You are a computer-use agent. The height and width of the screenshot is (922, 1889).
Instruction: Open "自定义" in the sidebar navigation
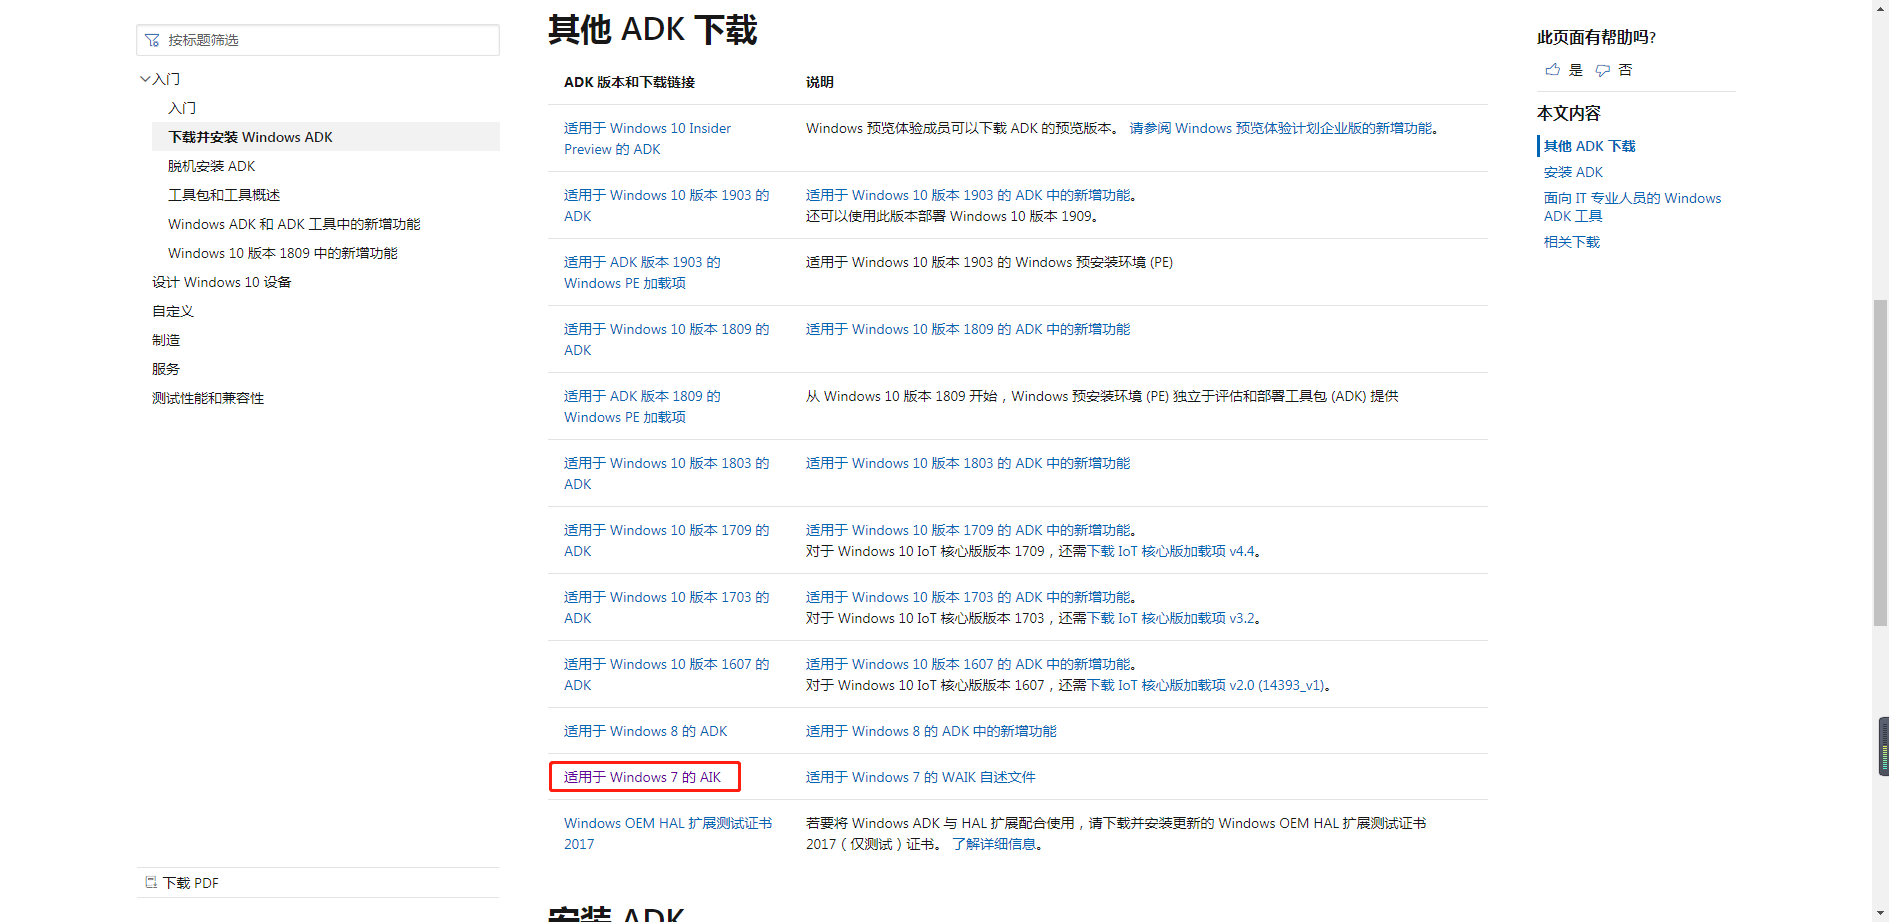[x=172, y=311]
